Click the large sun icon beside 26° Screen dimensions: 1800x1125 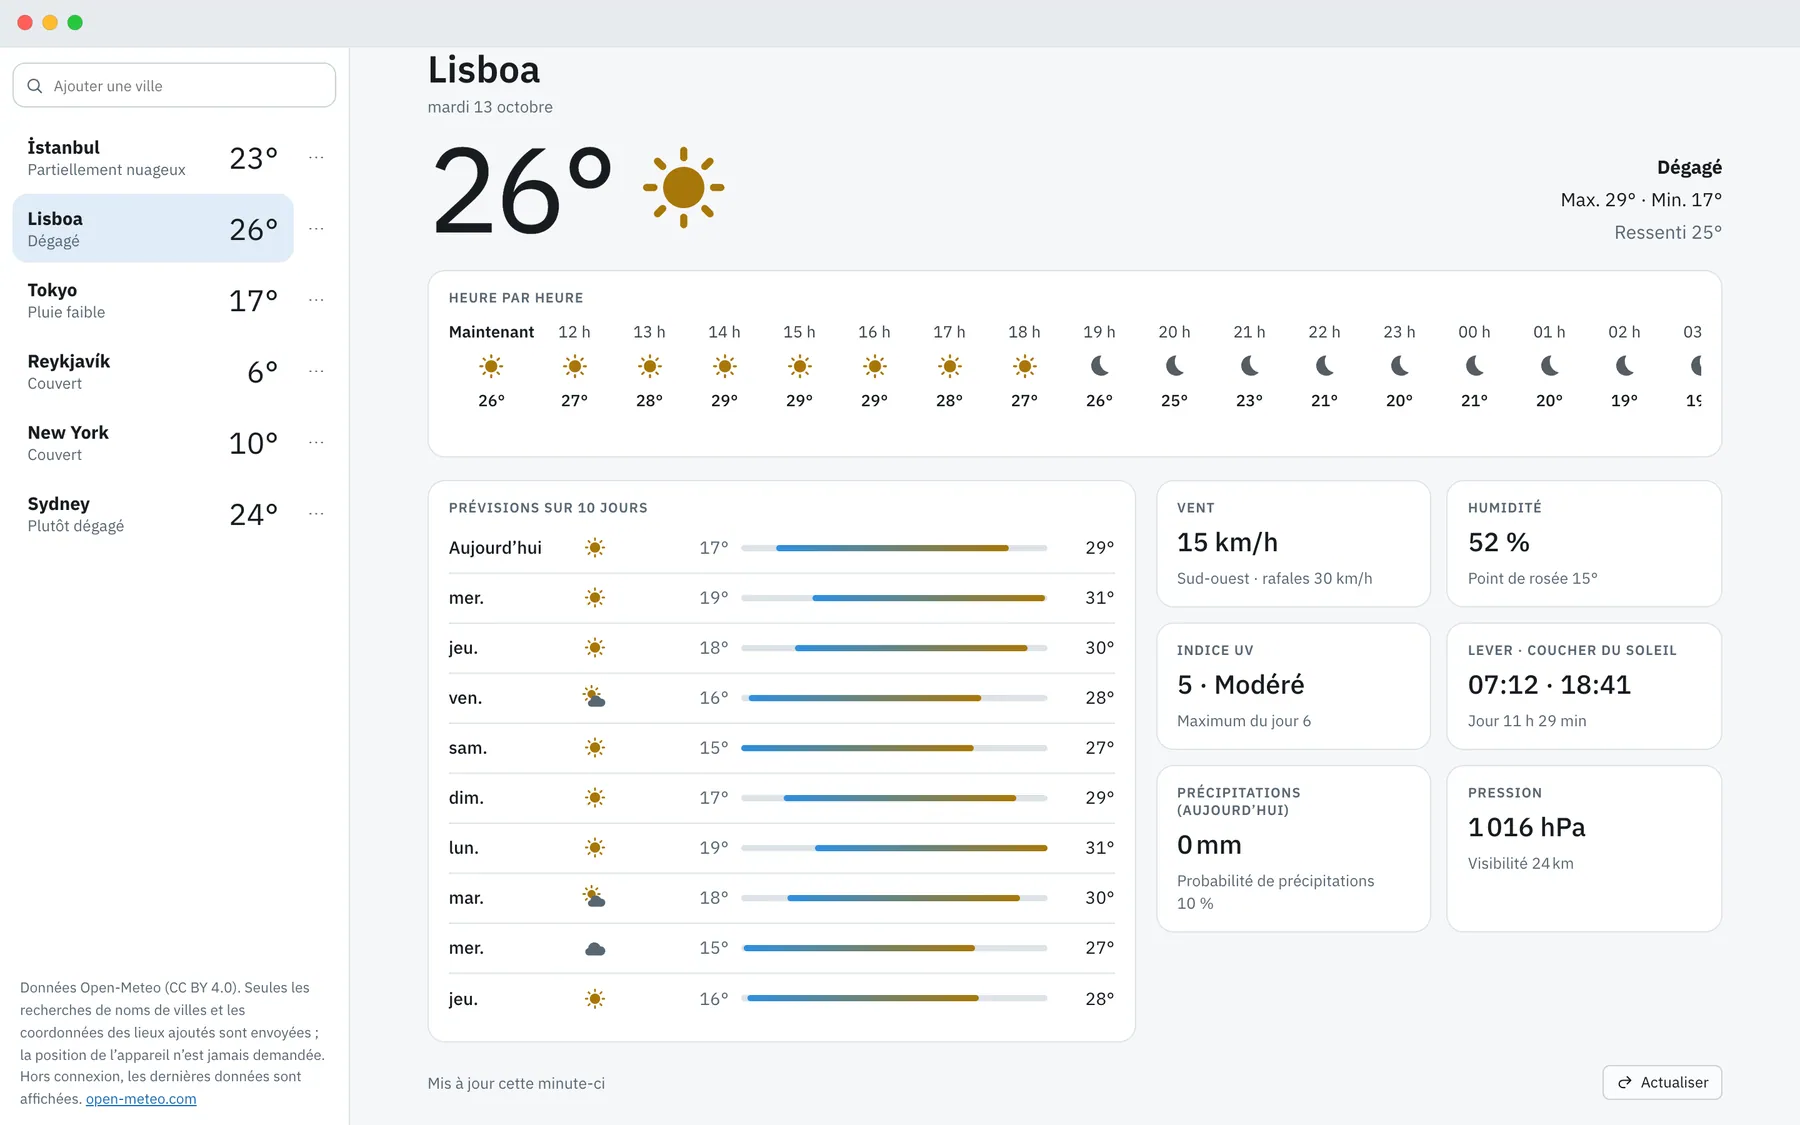[x=683, y=187]
